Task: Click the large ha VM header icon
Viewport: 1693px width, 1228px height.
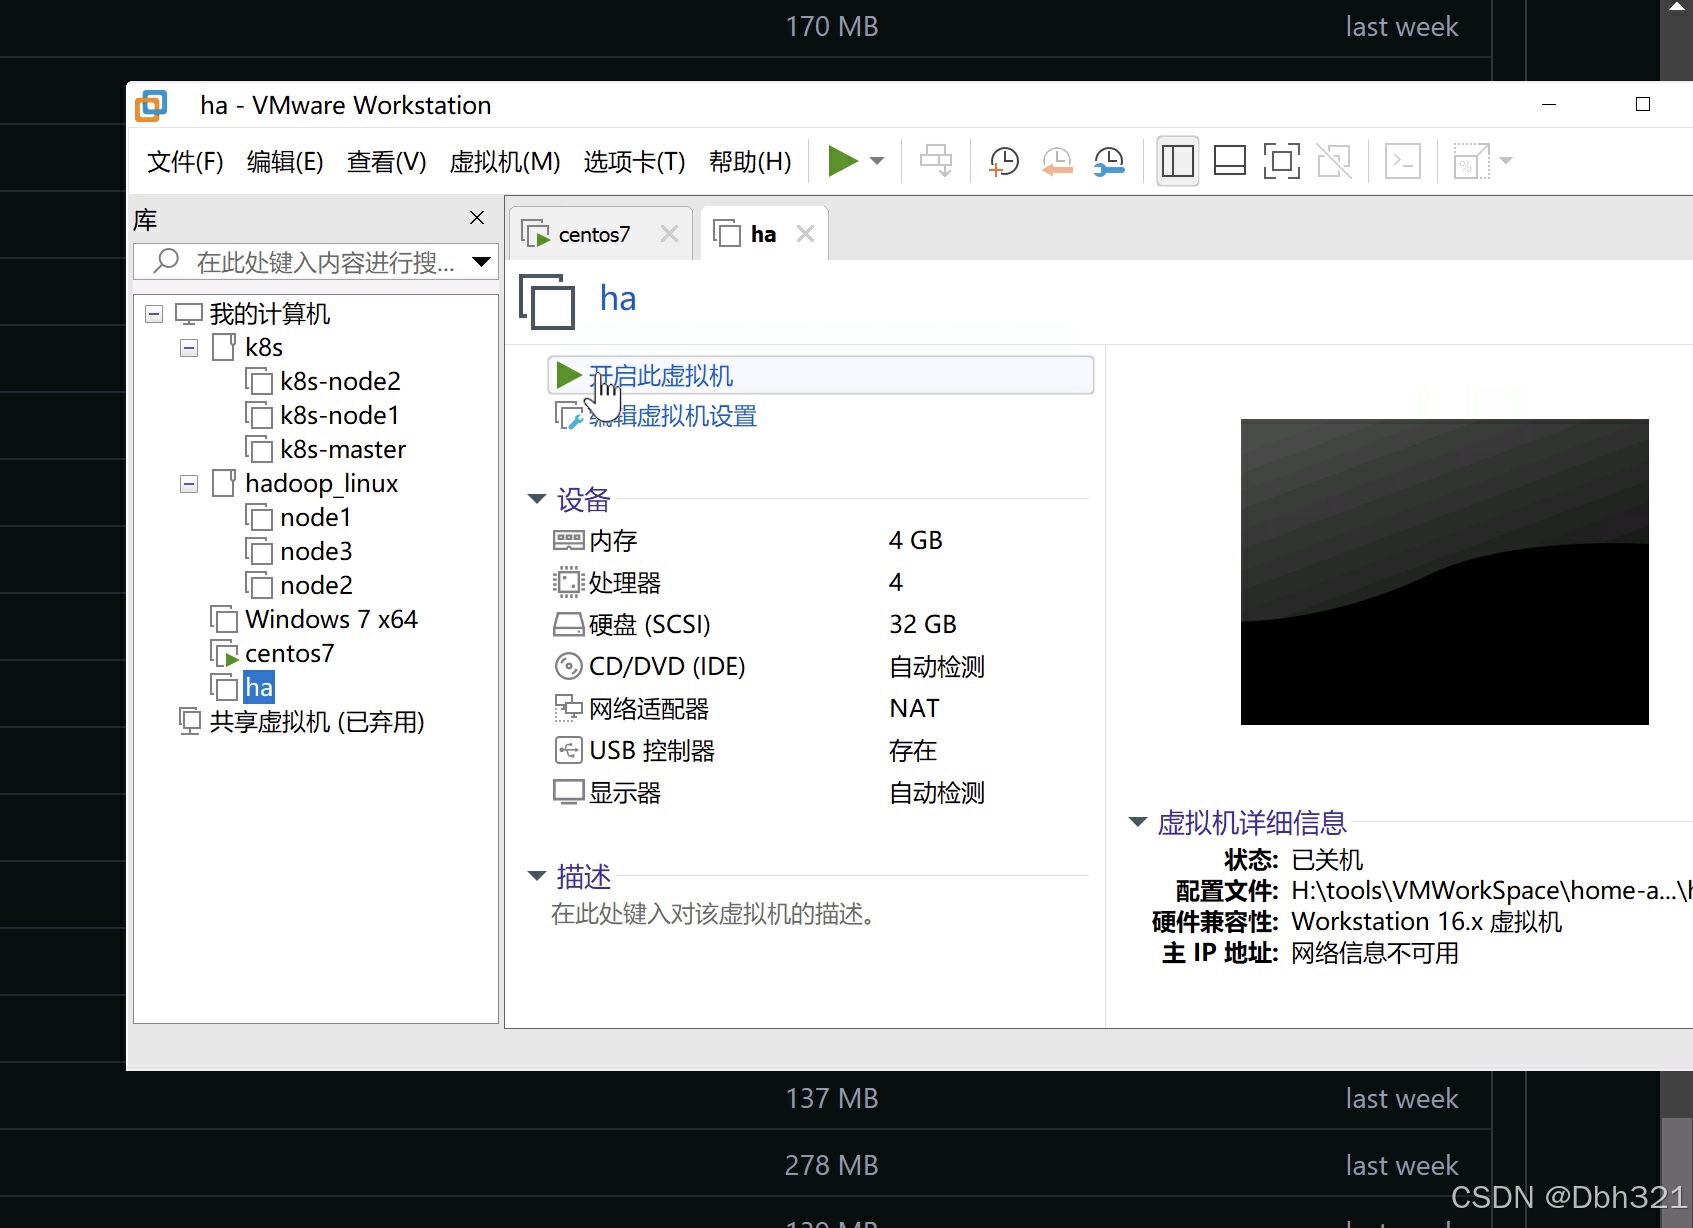Action: coord(547,301)
